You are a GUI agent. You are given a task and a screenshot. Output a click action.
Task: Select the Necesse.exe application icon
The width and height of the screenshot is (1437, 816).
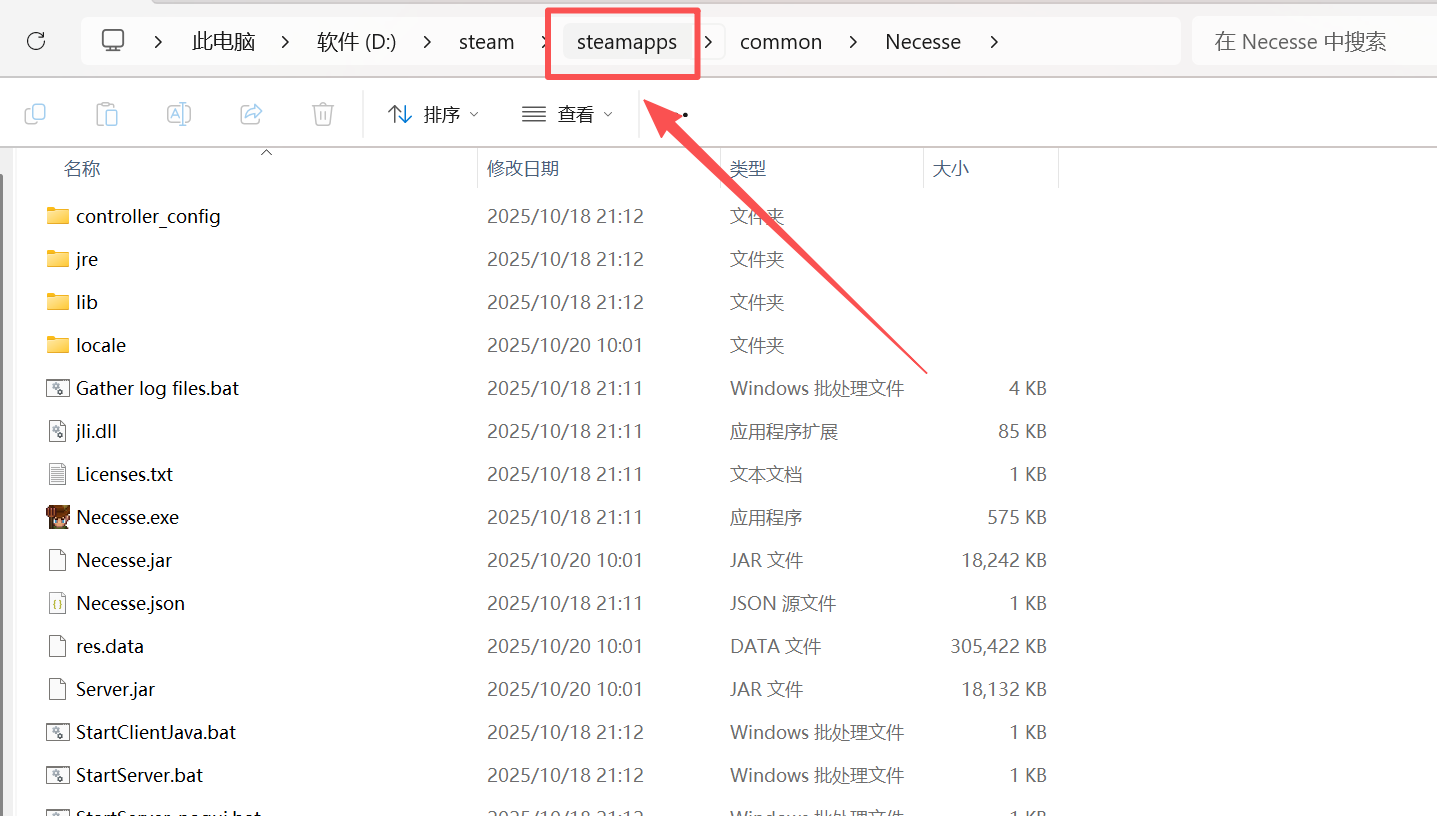tap(58, 517)
